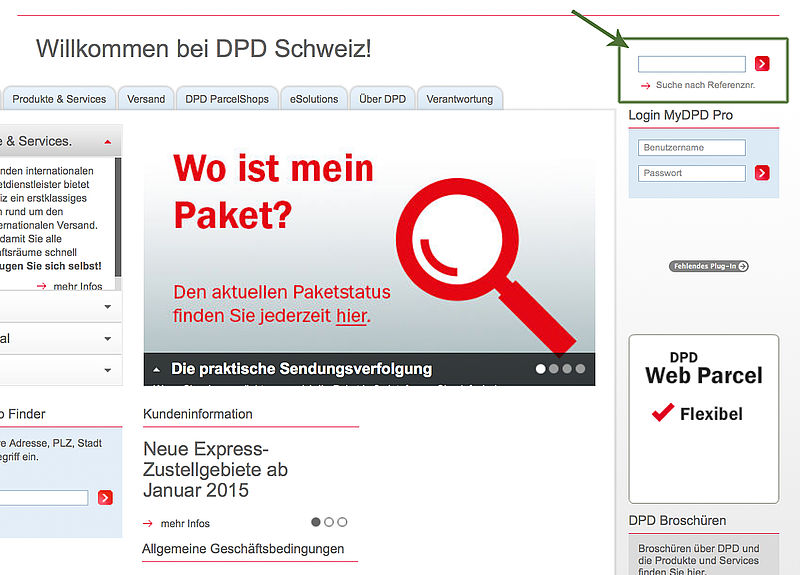Click the left panel's vertical scrollbar
This screenshot has height=575, width=800.
(118, 215)
